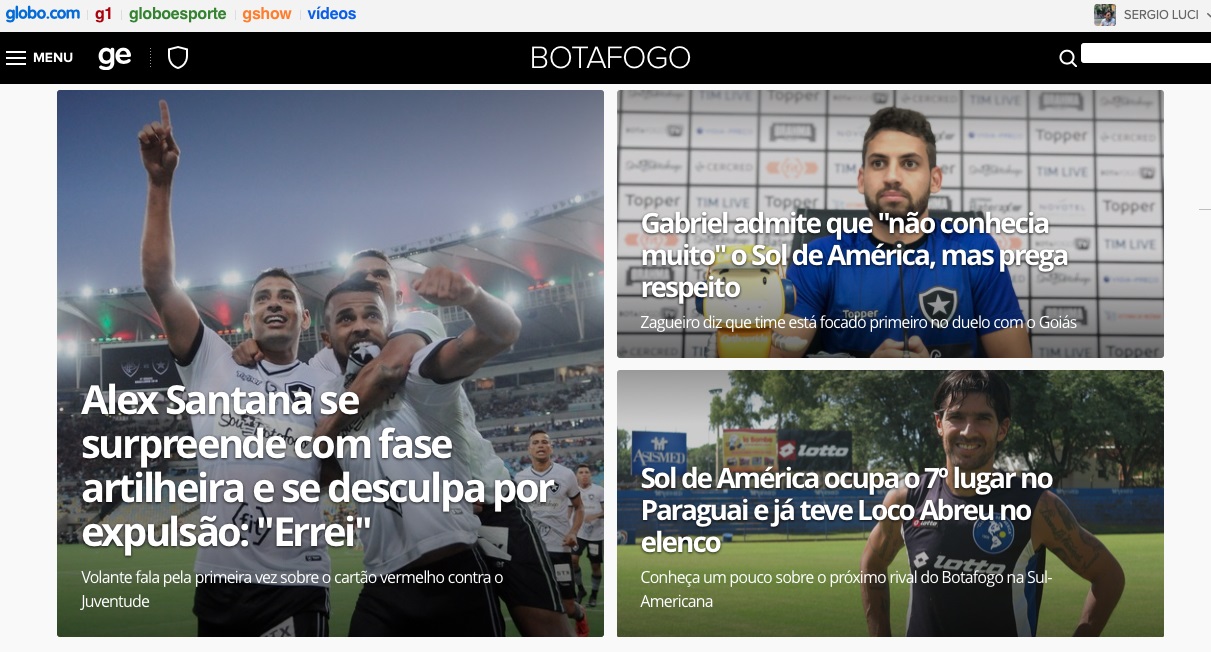Click the ge logo

click(115, 57)
